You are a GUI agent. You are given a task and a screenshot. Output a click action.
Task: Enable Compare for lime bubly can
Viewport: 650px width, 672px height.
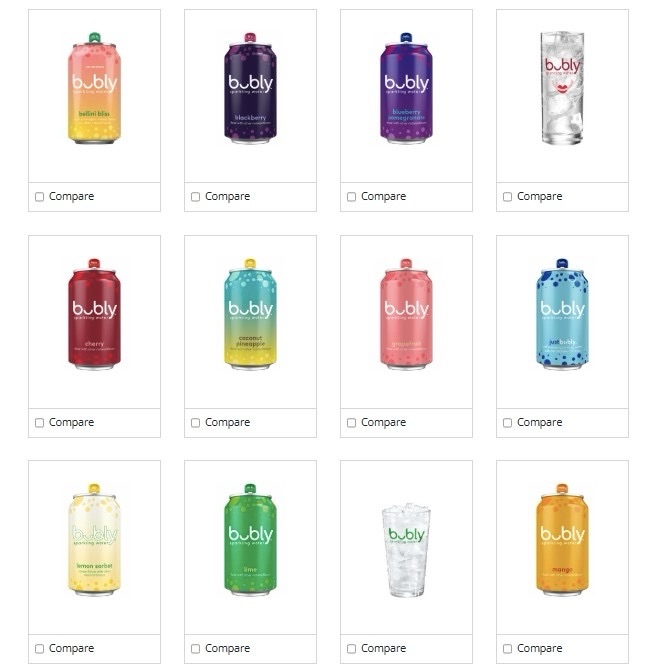195,648
